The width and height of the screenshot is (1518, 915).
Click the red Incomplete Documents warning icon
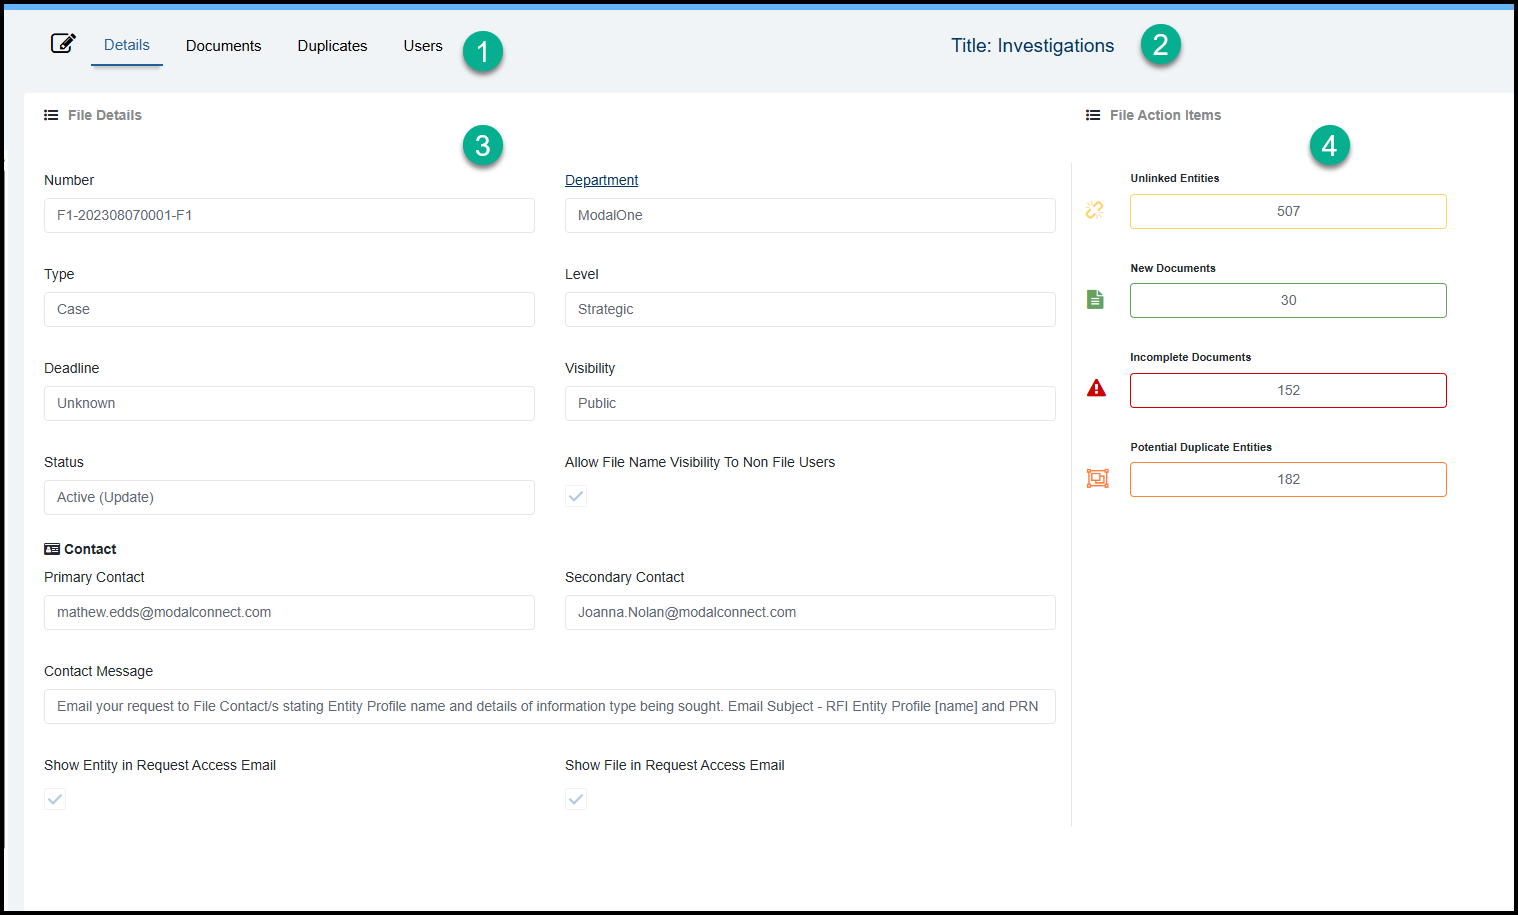[1096, 389]
